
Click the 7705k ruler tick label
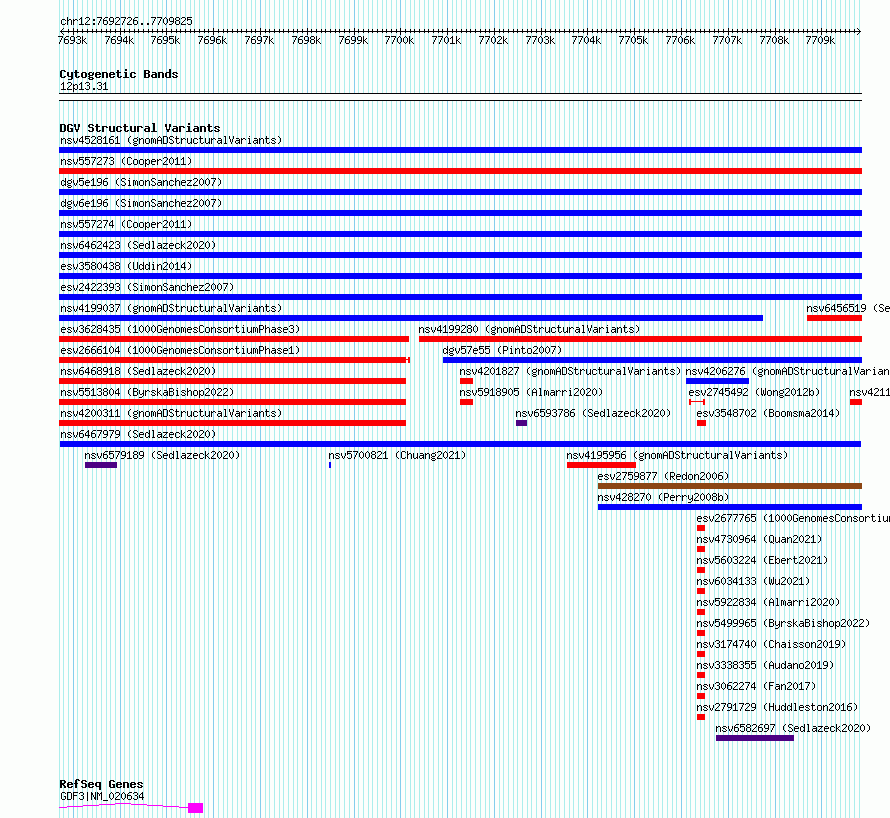(x=633, y=40)
